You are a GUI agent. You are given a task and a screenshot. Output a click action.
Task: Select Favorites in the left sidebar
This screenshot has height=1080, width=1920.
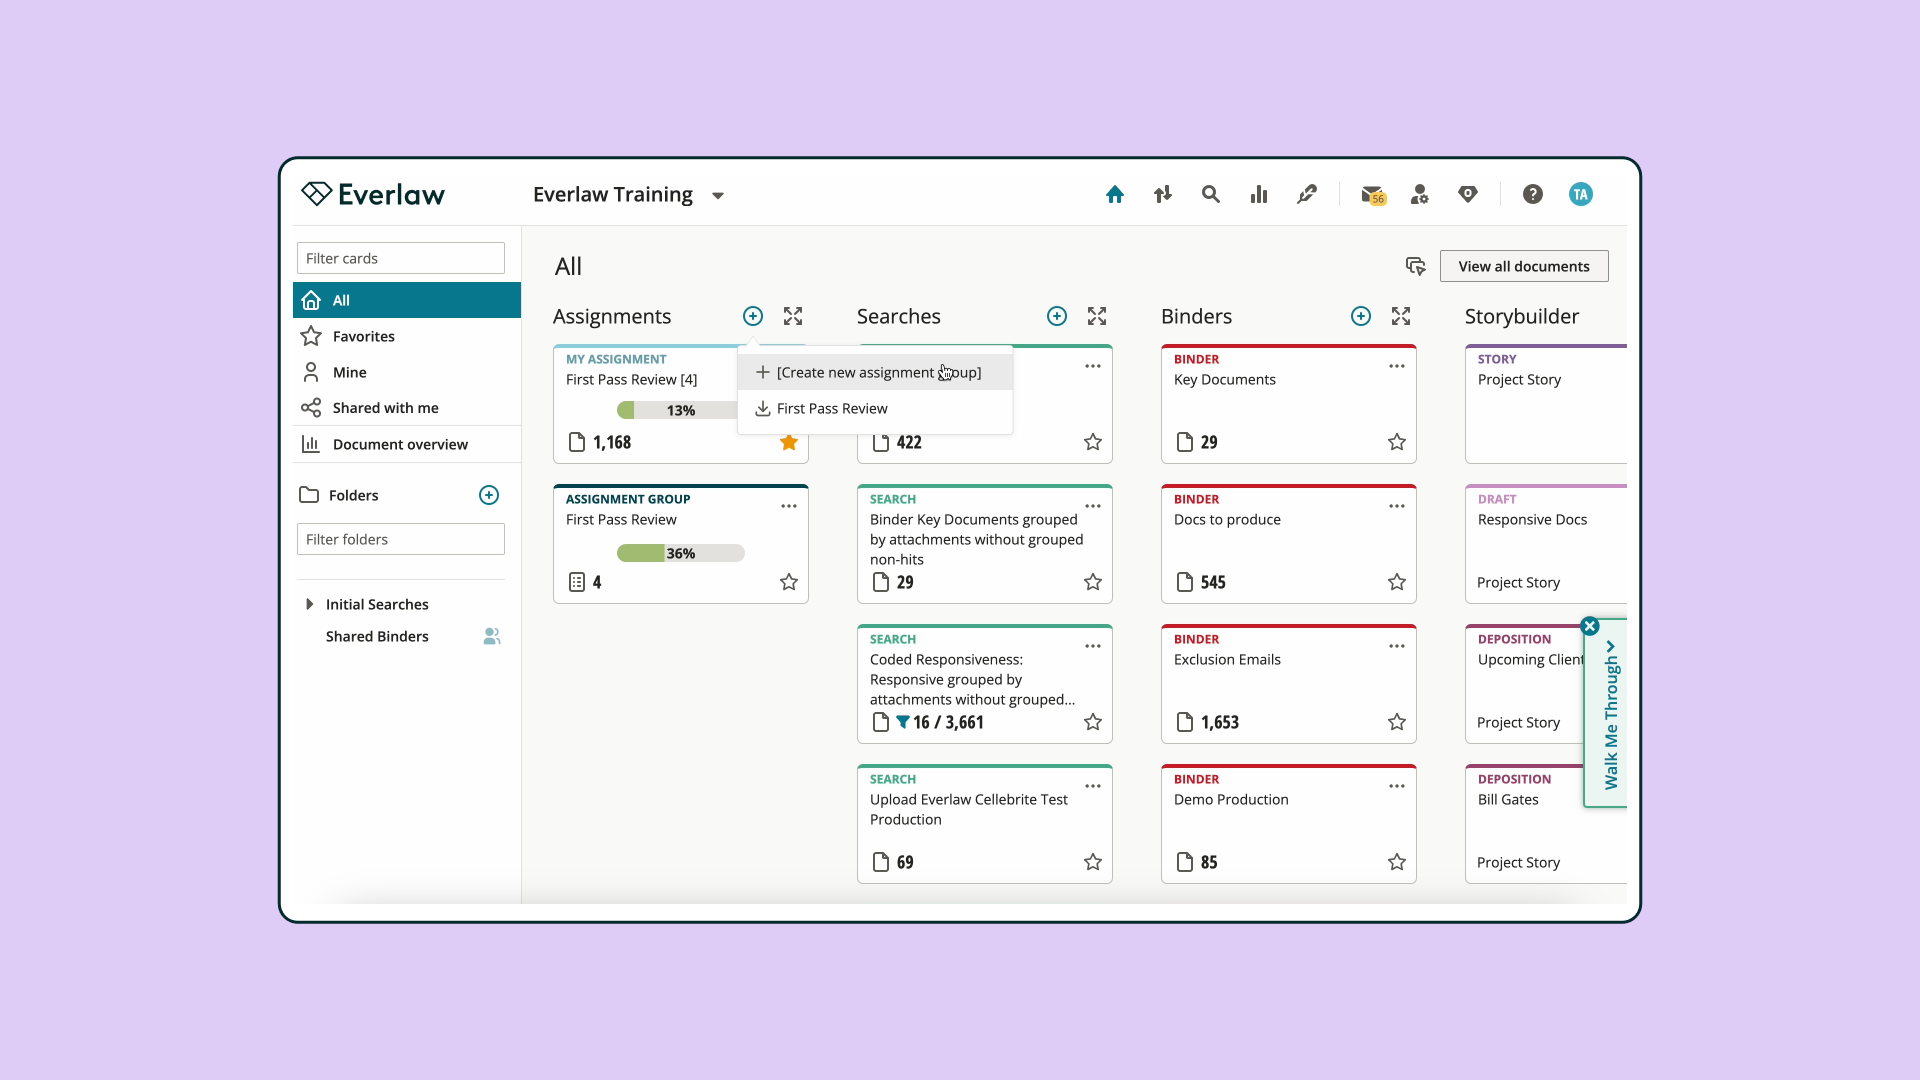[363, 336]
